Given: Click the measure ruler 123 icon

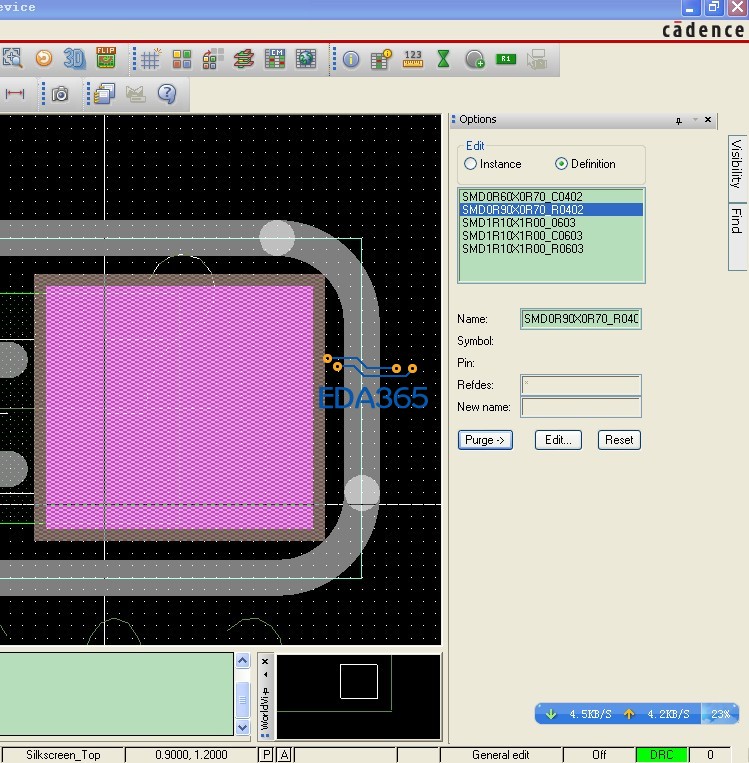Looking at the screenshot, I should [x=412, y=60].
